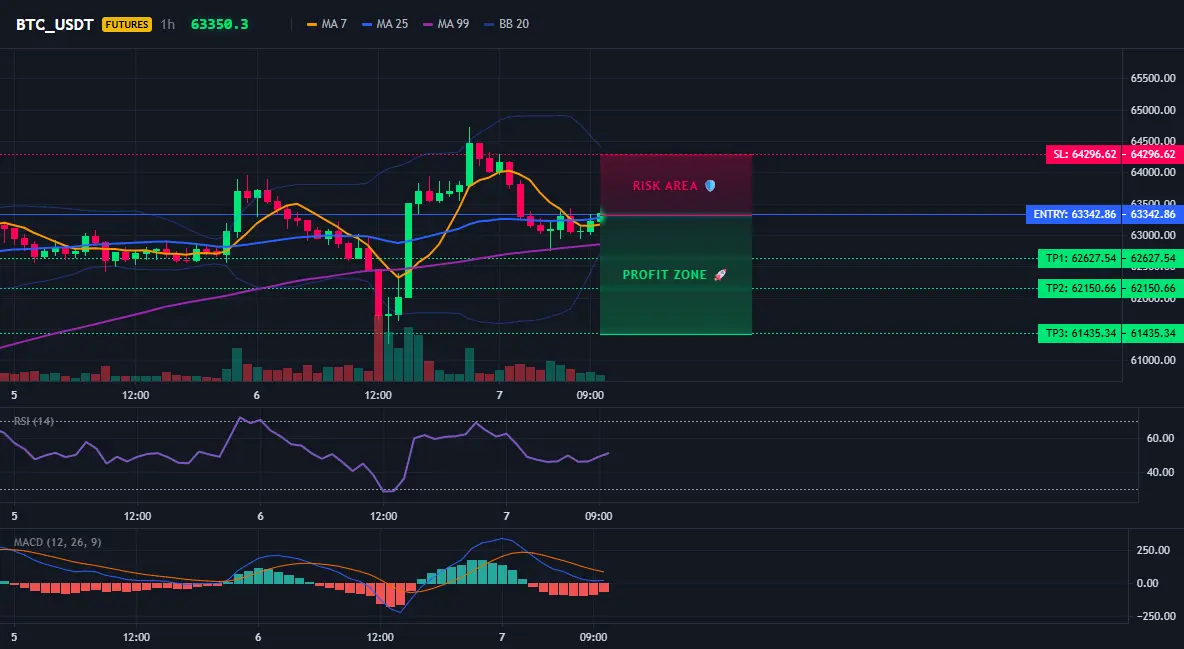
Task: Select the TP1: 62627.54 target tag
Action: (x=1080, y=258)
